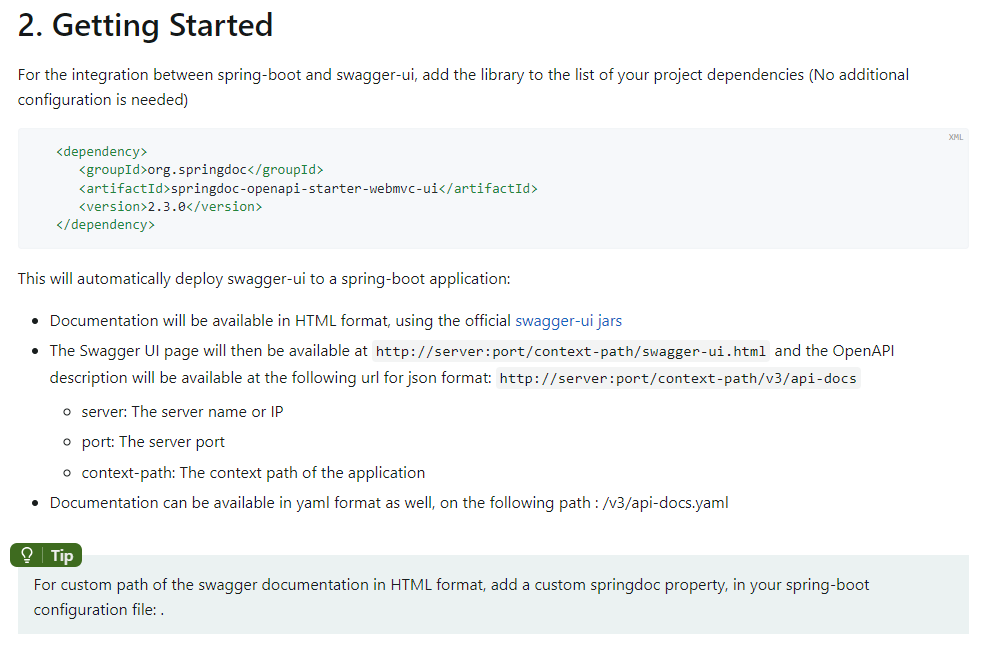This screenshot has height=655, width=994.
Task: Click the version 2.3.0 line
Action: (x=170, y=207)
